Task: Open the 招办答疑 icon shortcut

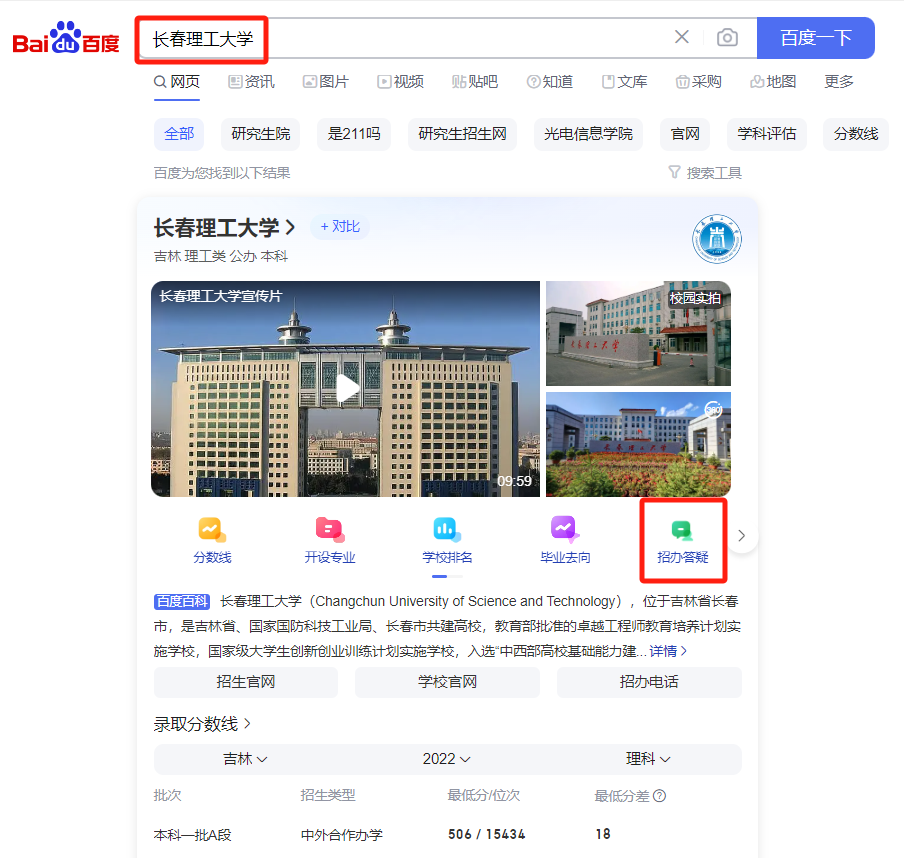Action: click(x=683, y=540)
